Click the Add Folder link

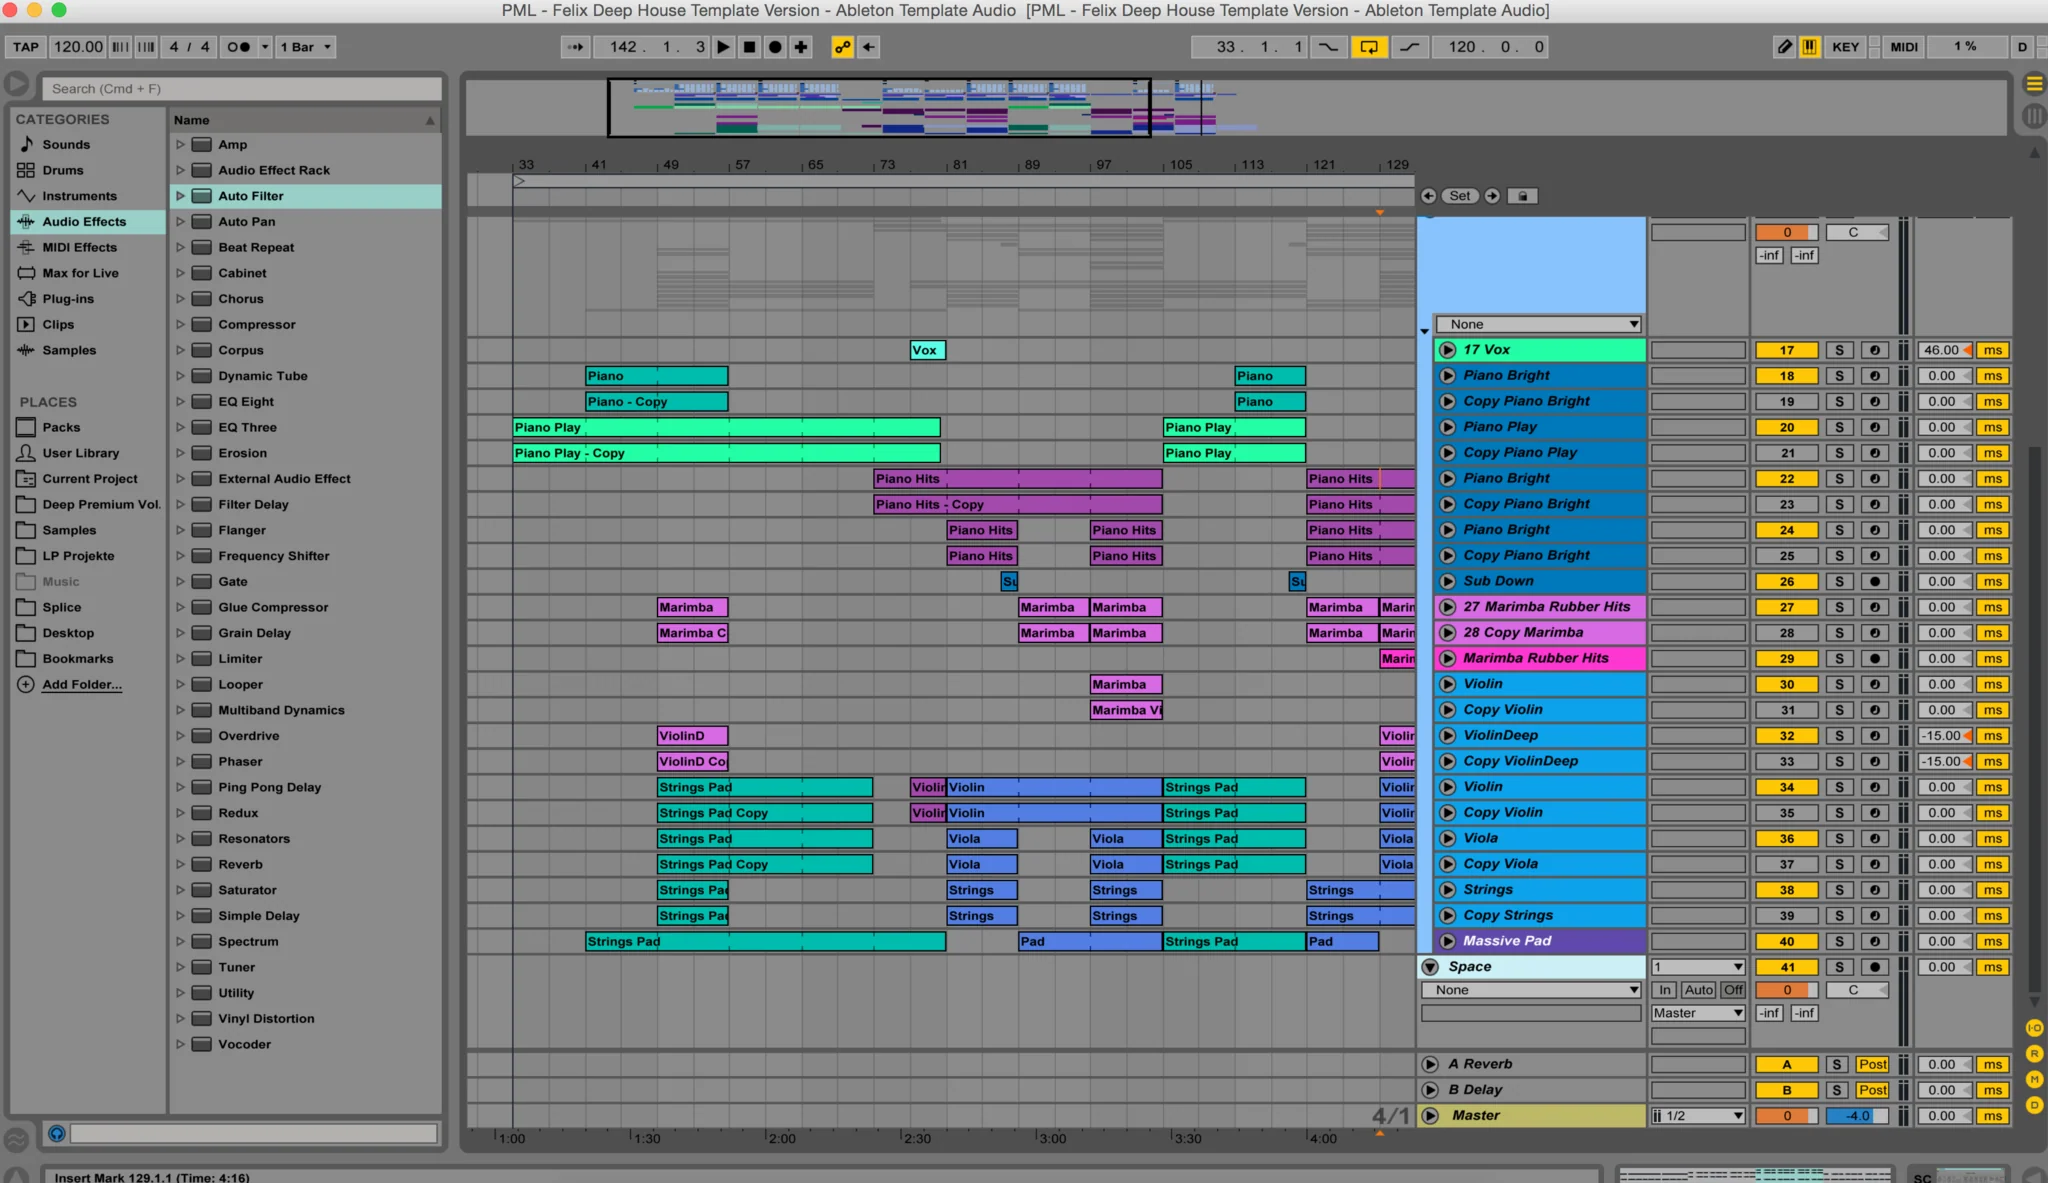click(x=82, y=685)
